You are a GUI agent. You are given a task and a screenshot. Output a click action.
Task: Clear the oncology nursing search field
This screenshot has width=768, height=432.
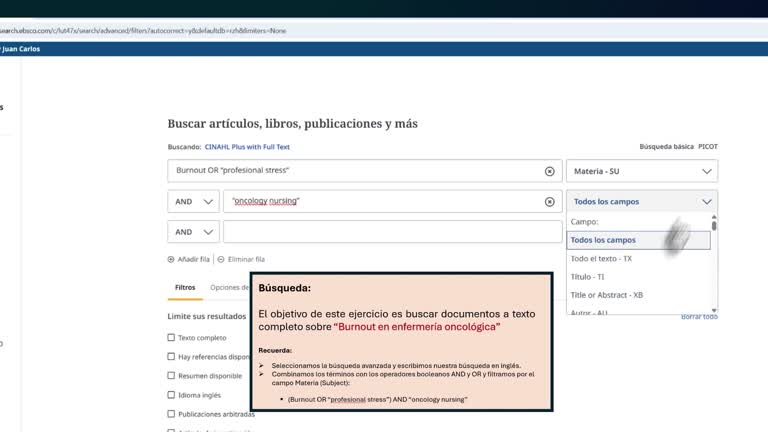(x=550, y=201)
